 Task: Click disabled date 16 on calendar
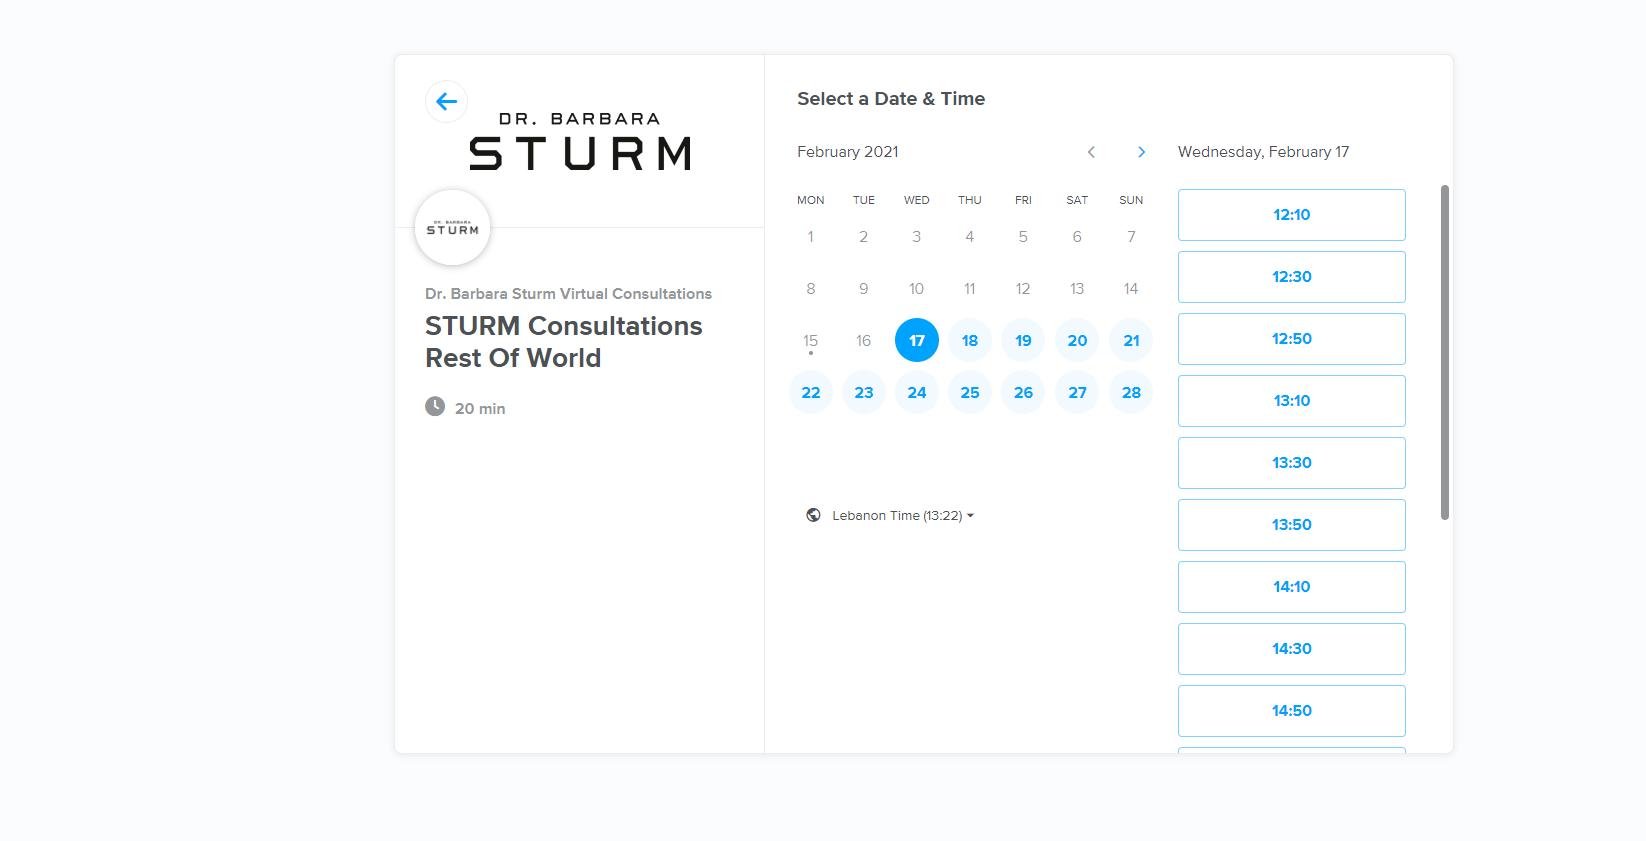[864, 341]
